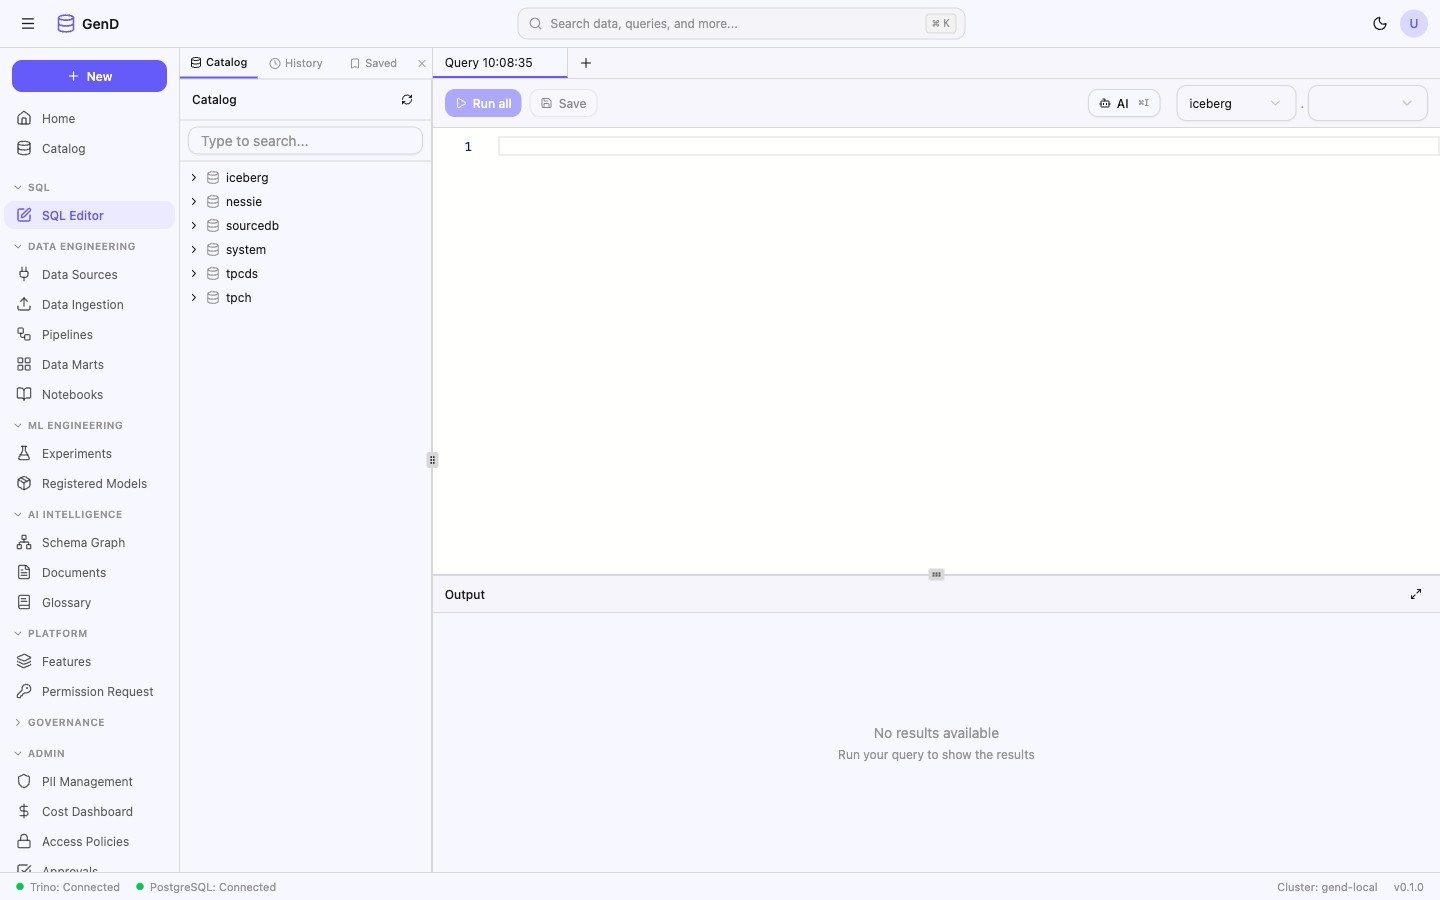Open the Experiments section
The image size is (1440, 900).
coord(76,453)
